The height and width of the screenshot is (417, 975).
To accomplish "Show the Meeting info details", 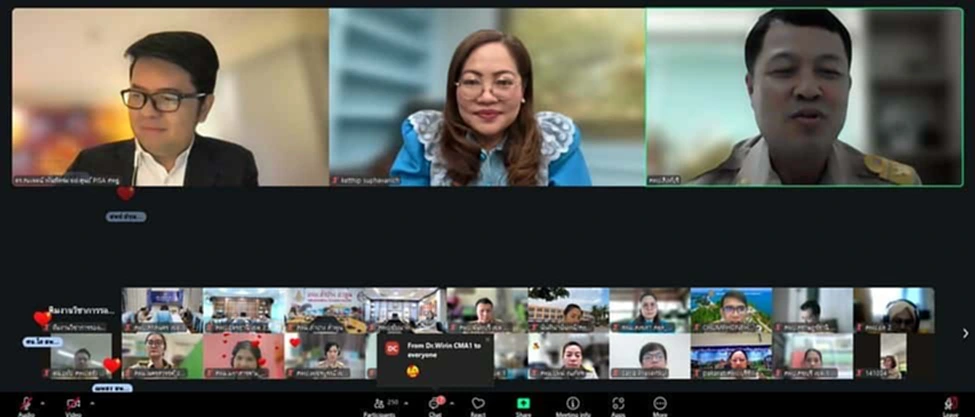I will coord(573,404).
